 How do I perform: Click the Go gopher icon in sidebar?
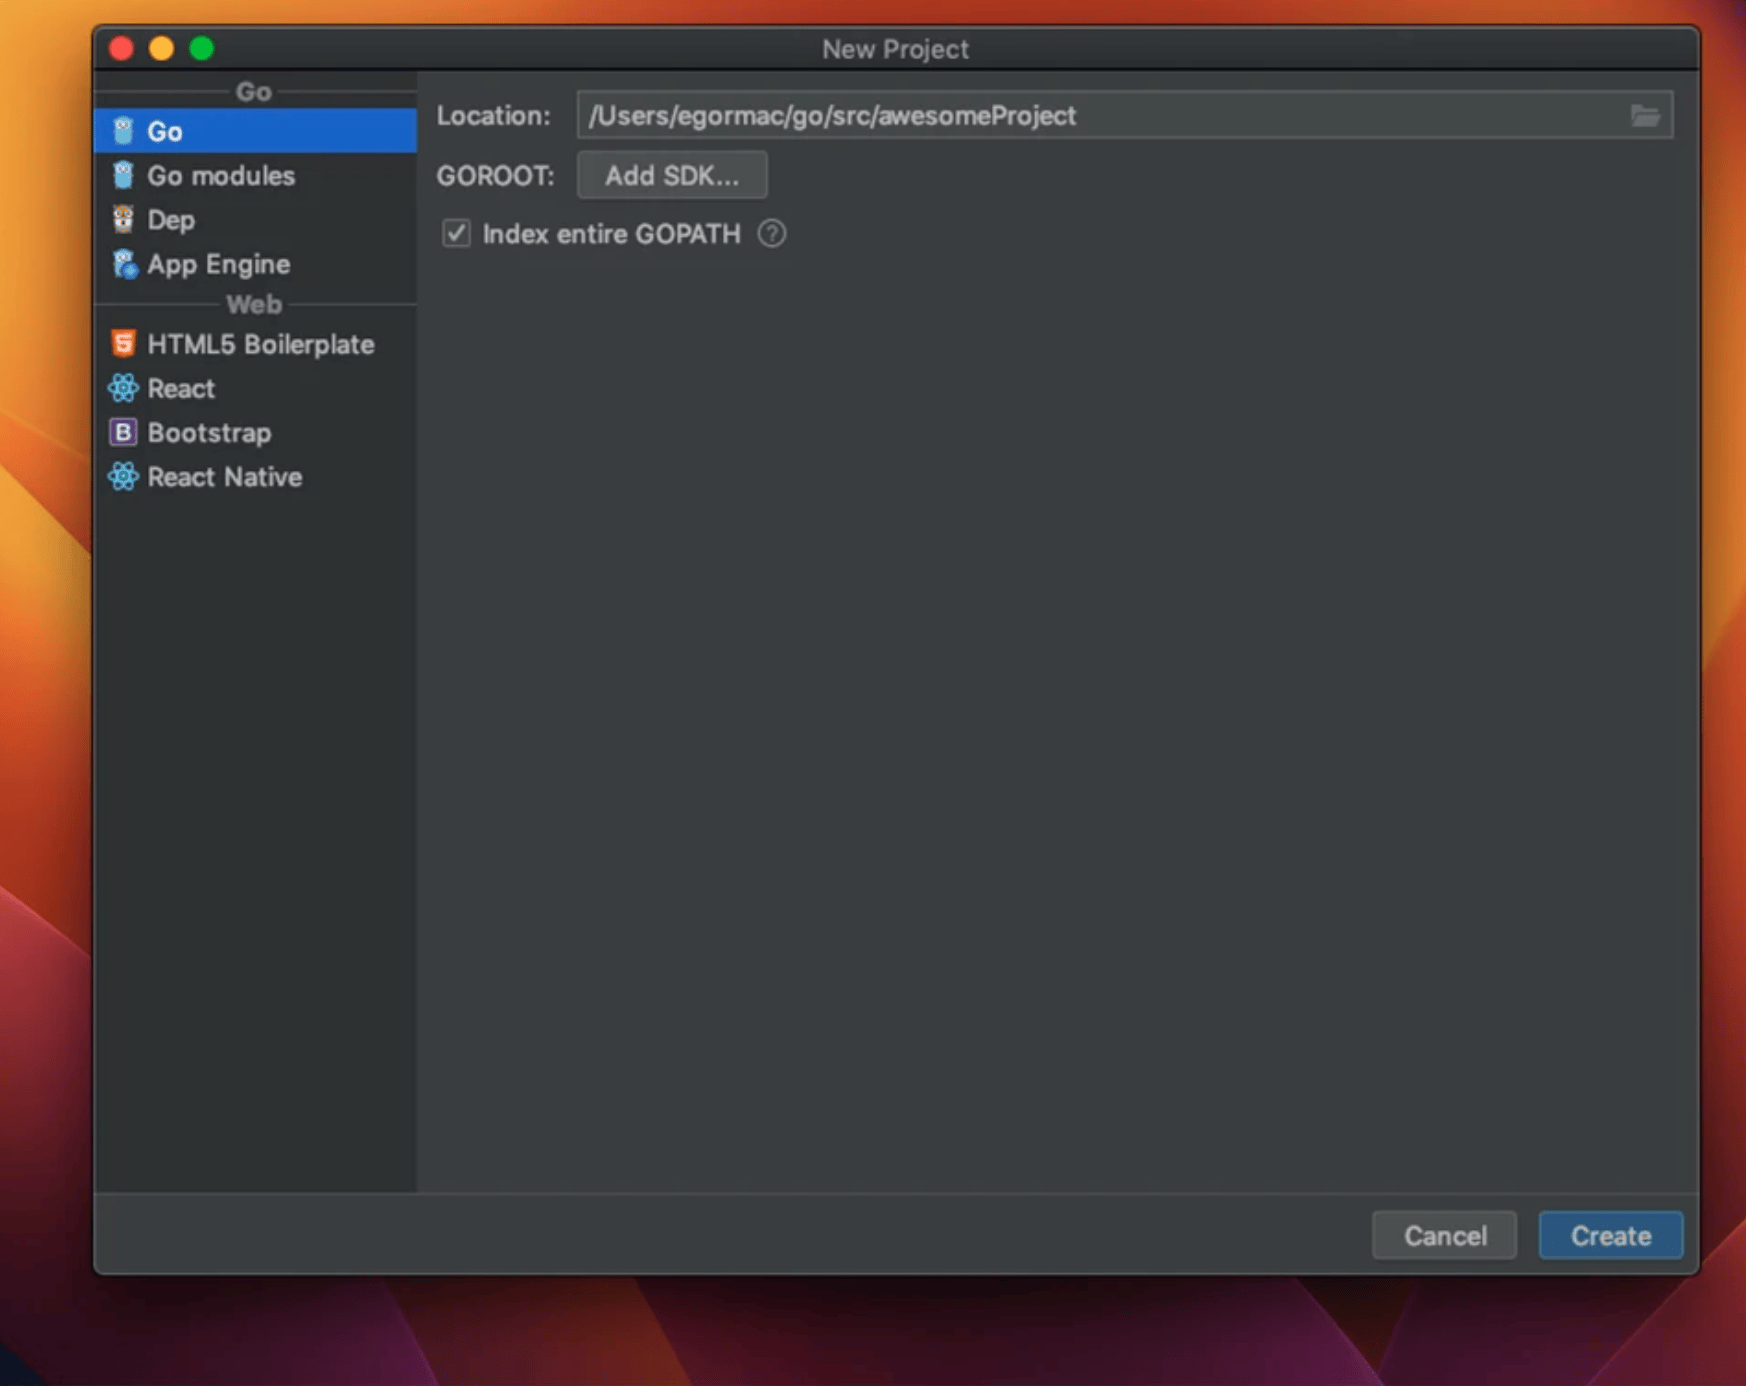click(123, 131)
